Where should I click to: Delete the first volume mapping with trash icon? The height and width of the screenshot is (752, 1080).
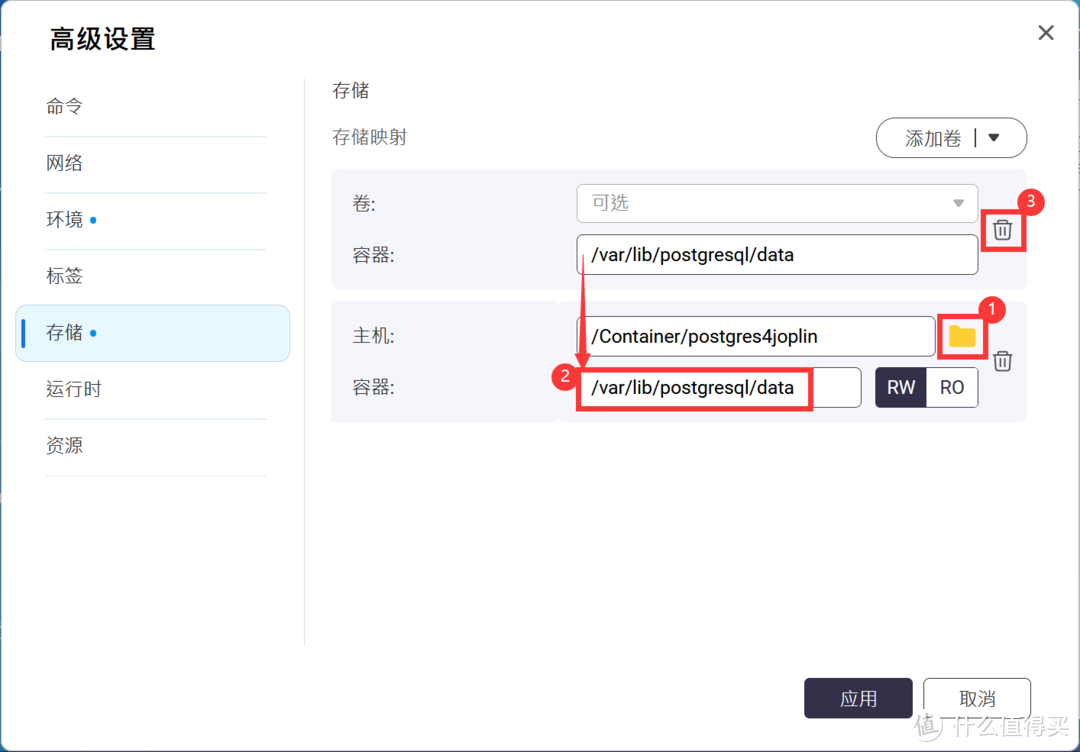(x=1002, y=229)
